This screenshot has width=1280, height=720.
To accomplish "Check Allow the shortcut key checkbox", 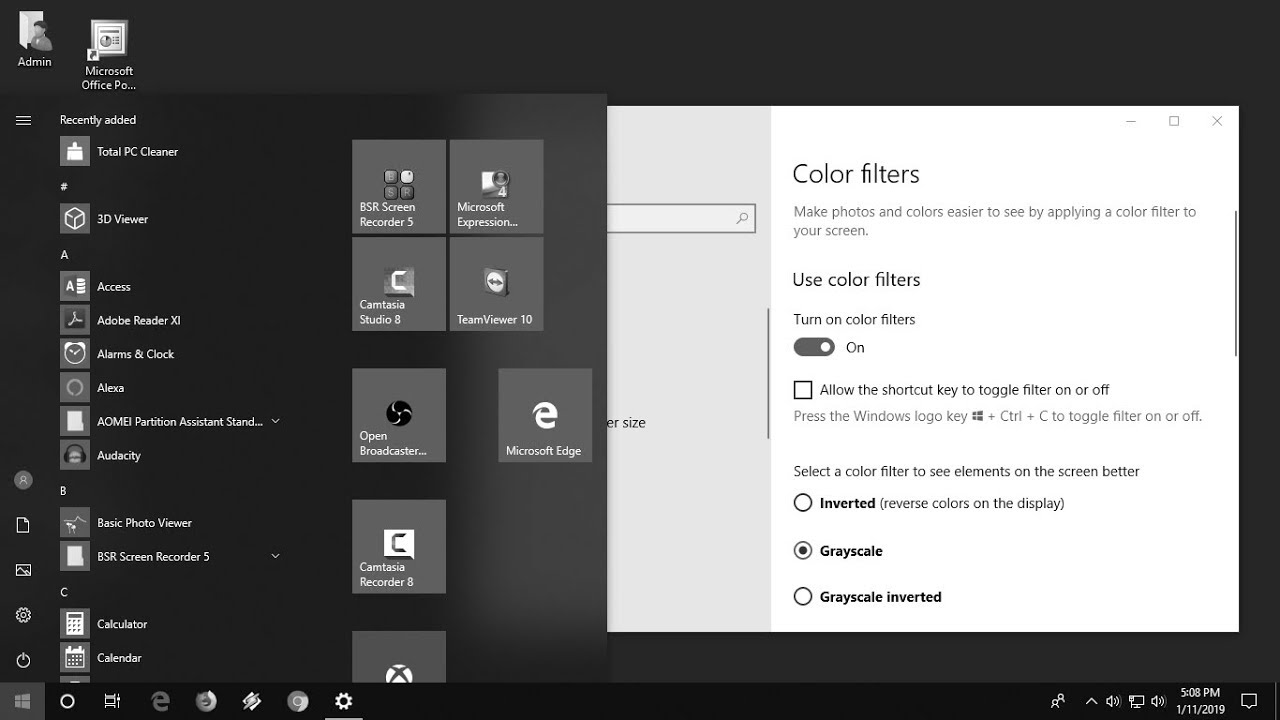I will pos(802,390).
